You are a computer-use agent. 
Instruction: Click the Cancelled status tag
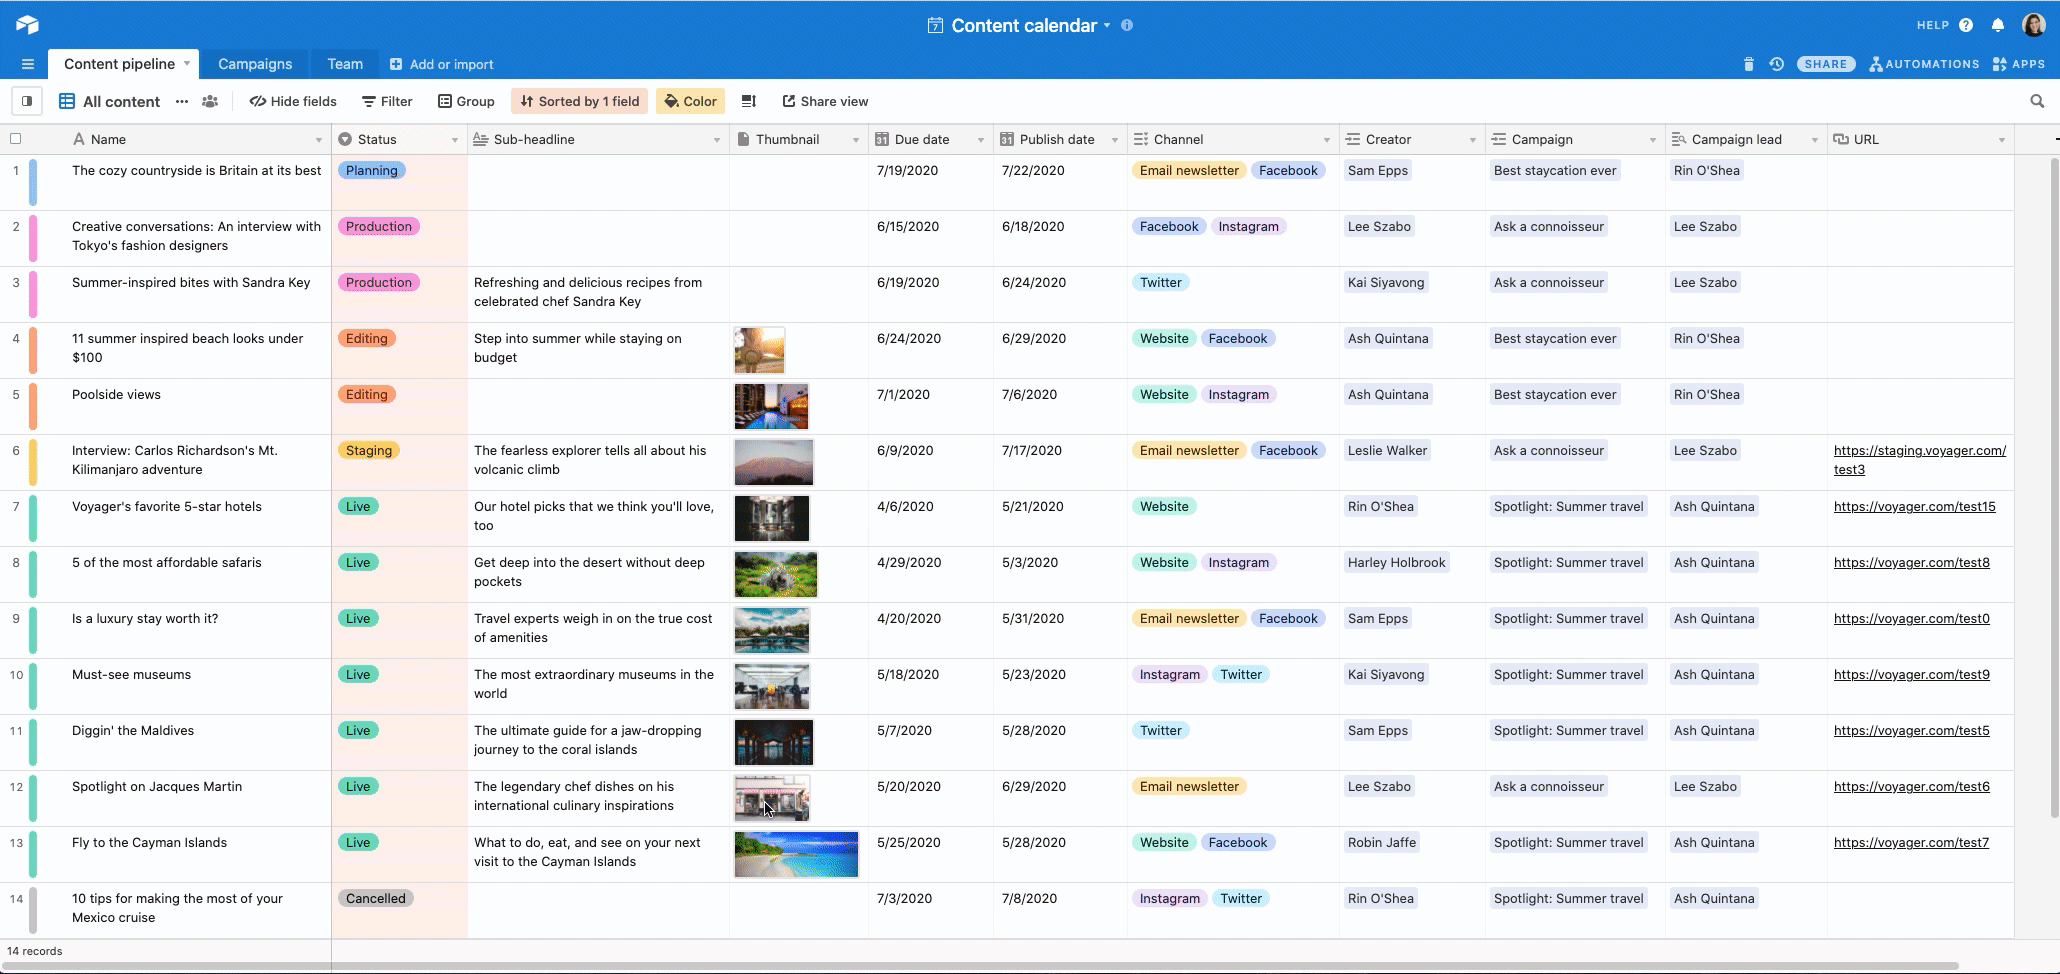coord(376,899)
